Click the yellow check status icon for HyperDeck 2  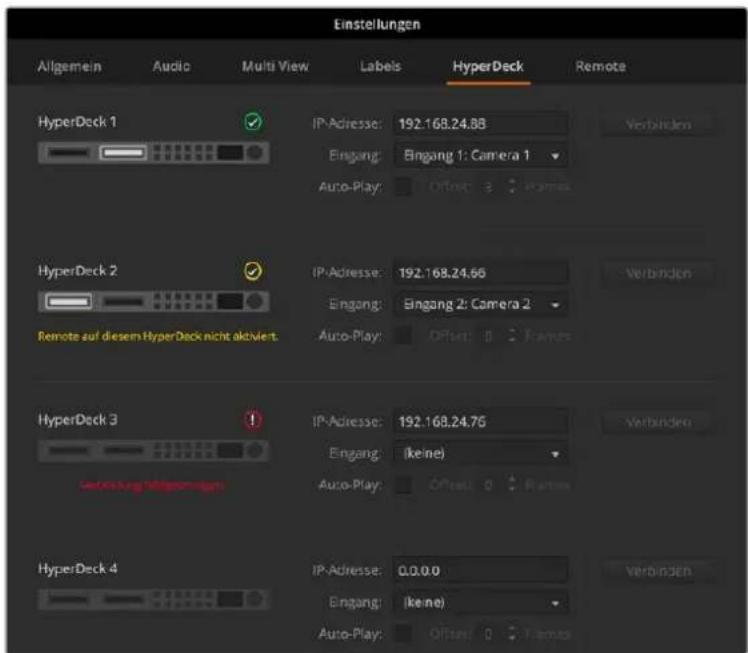[253, 271]
